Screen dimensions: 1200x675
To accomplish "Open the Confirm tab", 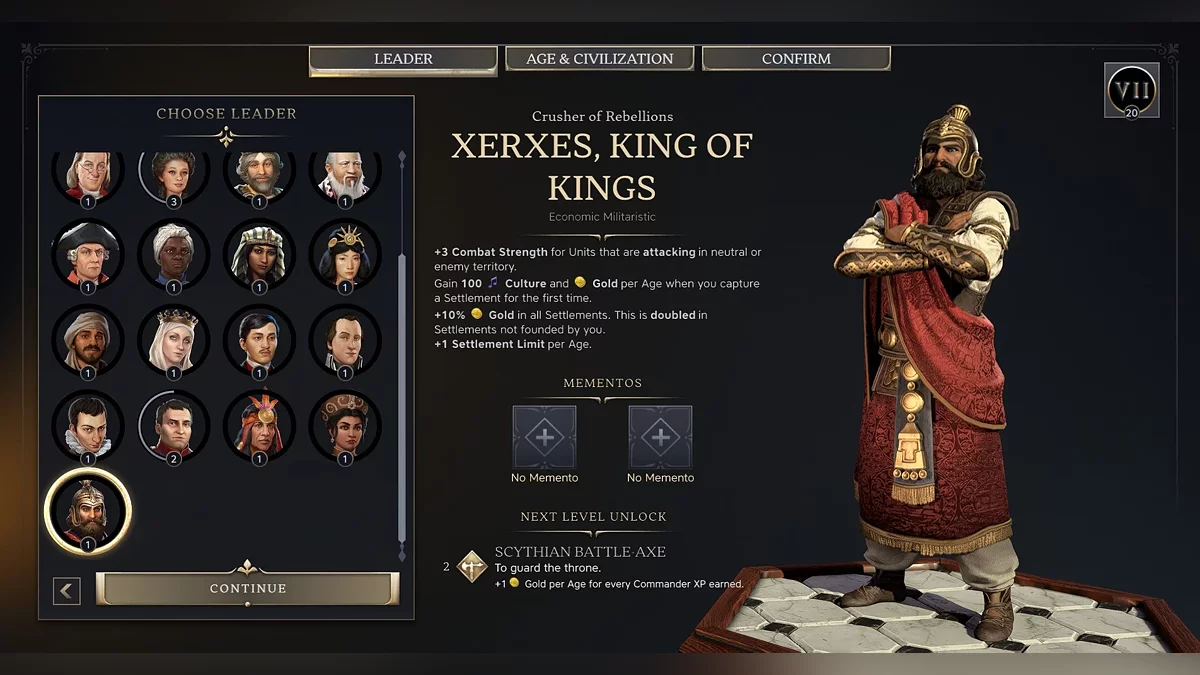I will (796, 59).
